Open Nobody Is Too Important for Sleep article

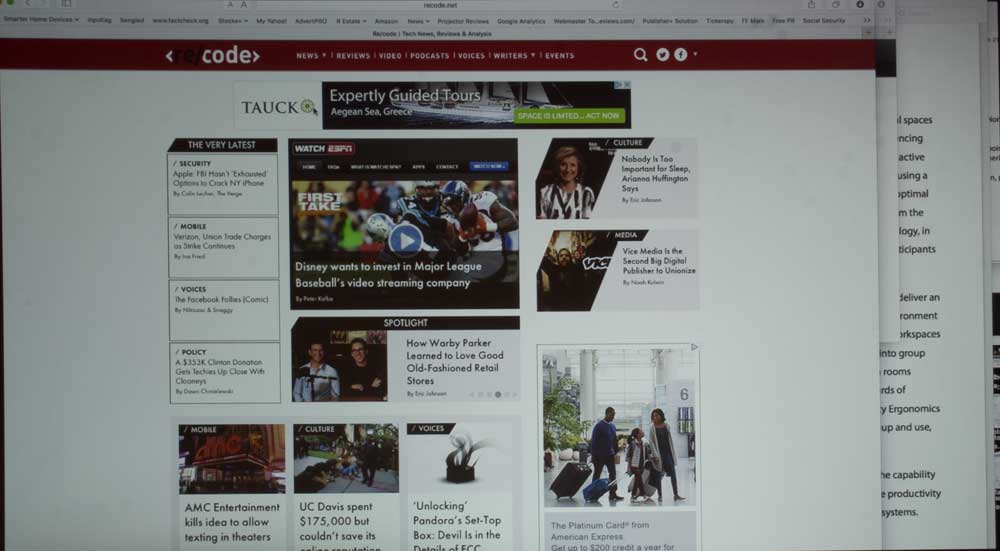coord(656,173)
